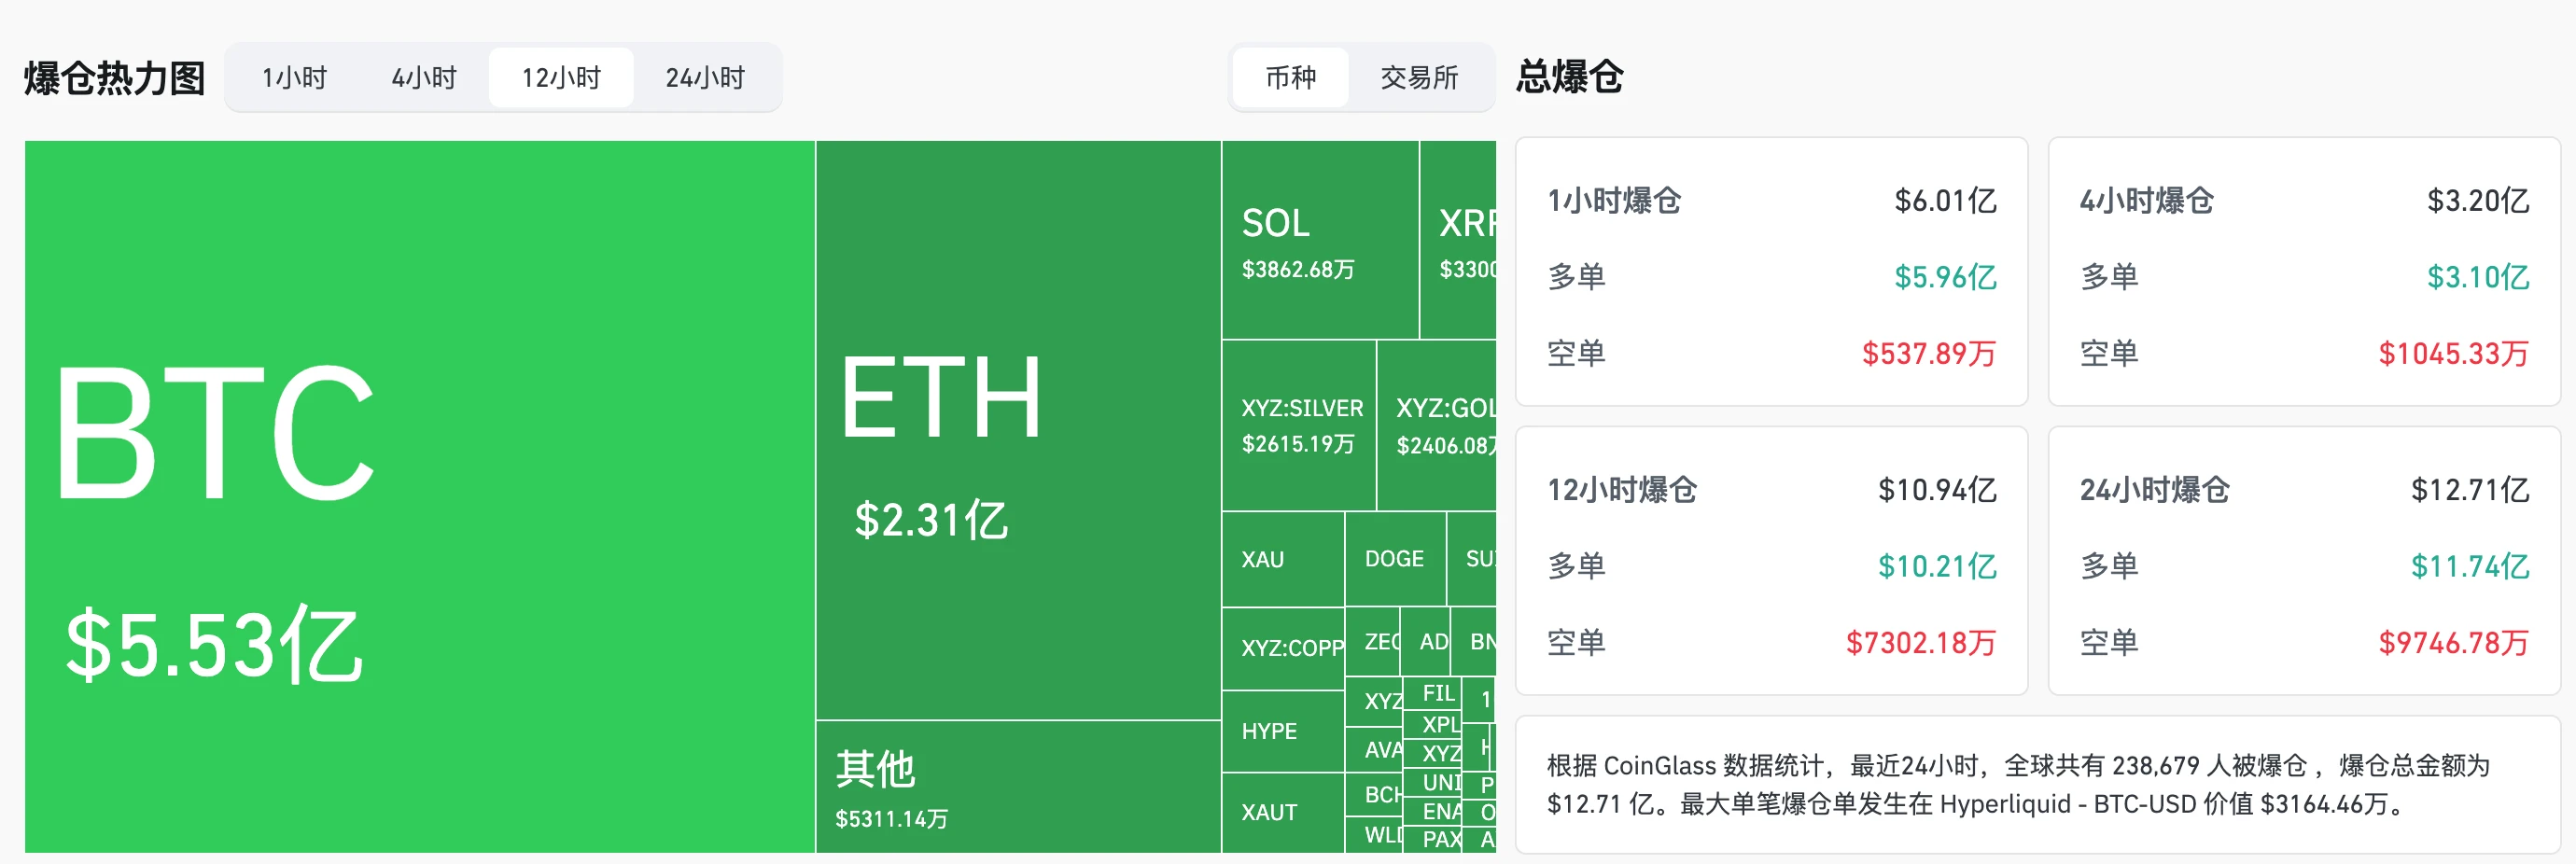The width and height of the screenshot is (2576, 864).
Task: Switch to the 4小时 time tab
Action: pos(424,77)
